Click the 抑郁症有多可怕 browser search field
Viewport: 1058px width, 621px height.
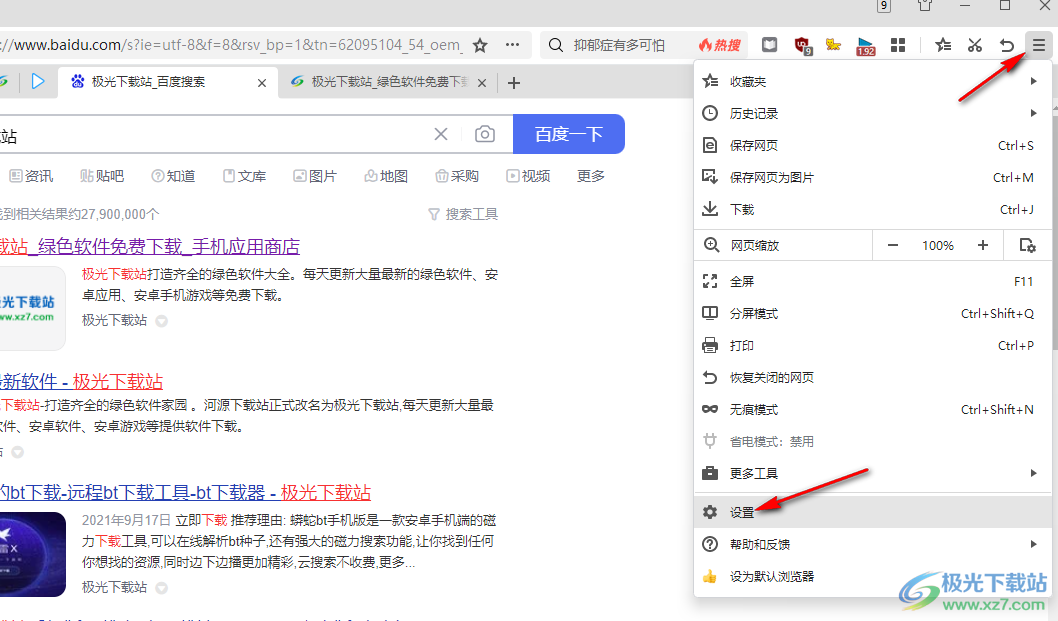coord(619,45)
